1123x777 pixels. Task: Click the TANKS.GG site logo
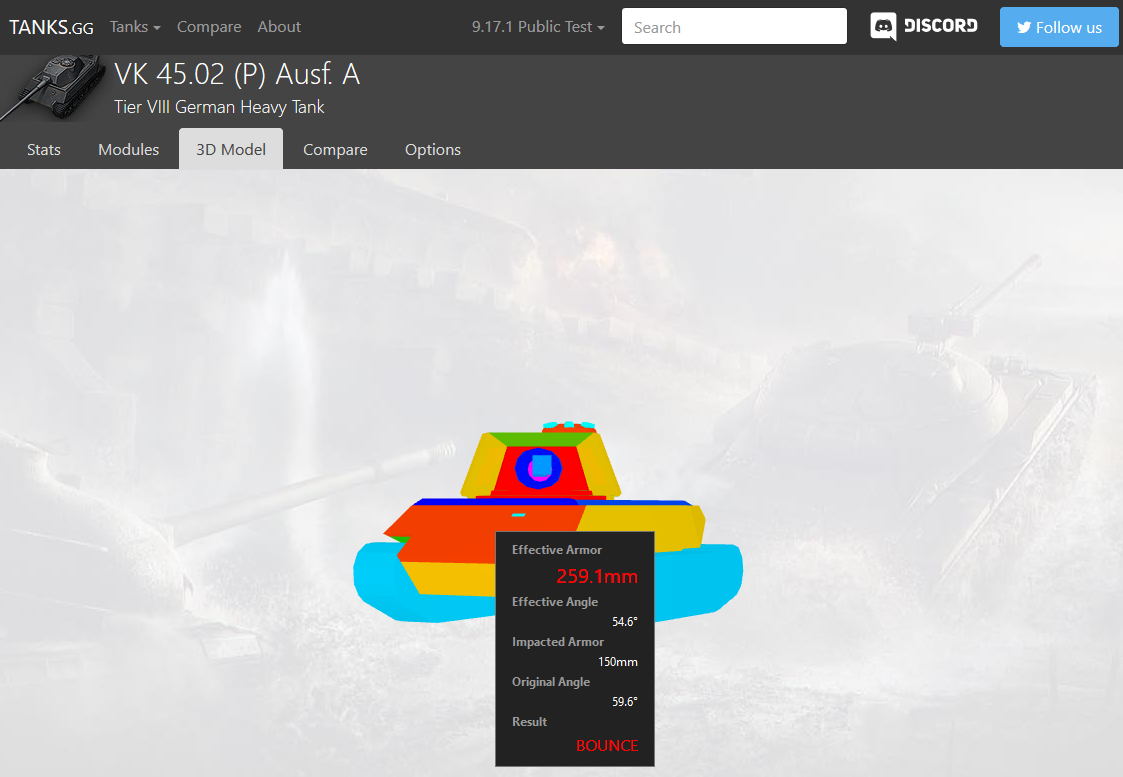(51, 27)
